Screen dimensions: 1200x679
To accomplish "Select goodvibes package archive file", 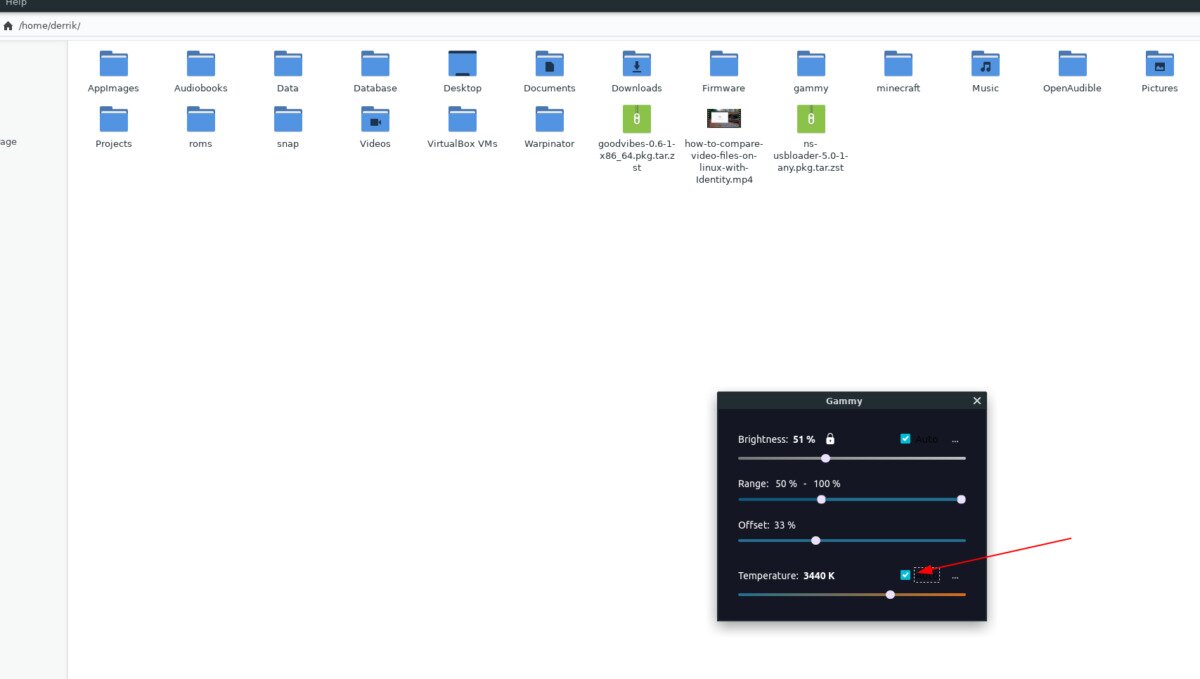I will pyautogui.click(x=636, y=119).
